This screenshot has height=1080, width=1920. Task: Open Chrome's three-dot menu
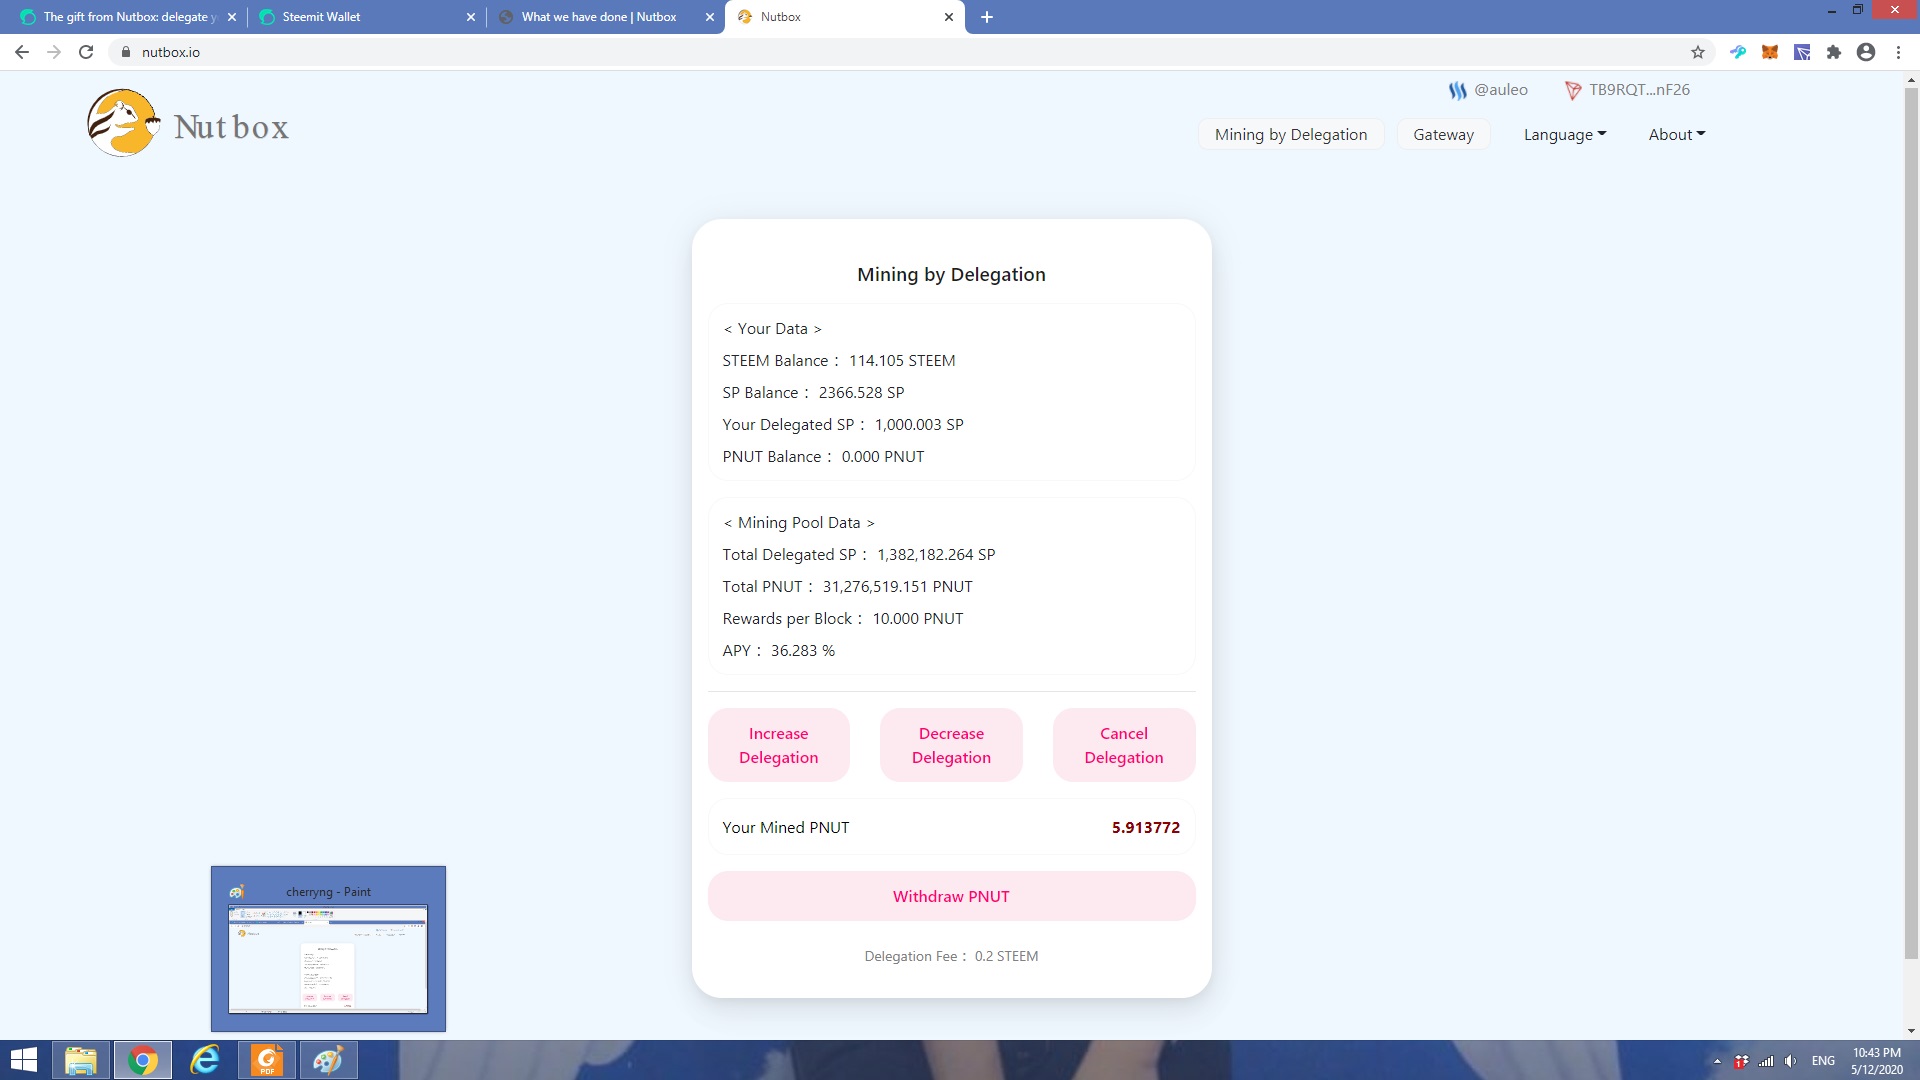1898,52
